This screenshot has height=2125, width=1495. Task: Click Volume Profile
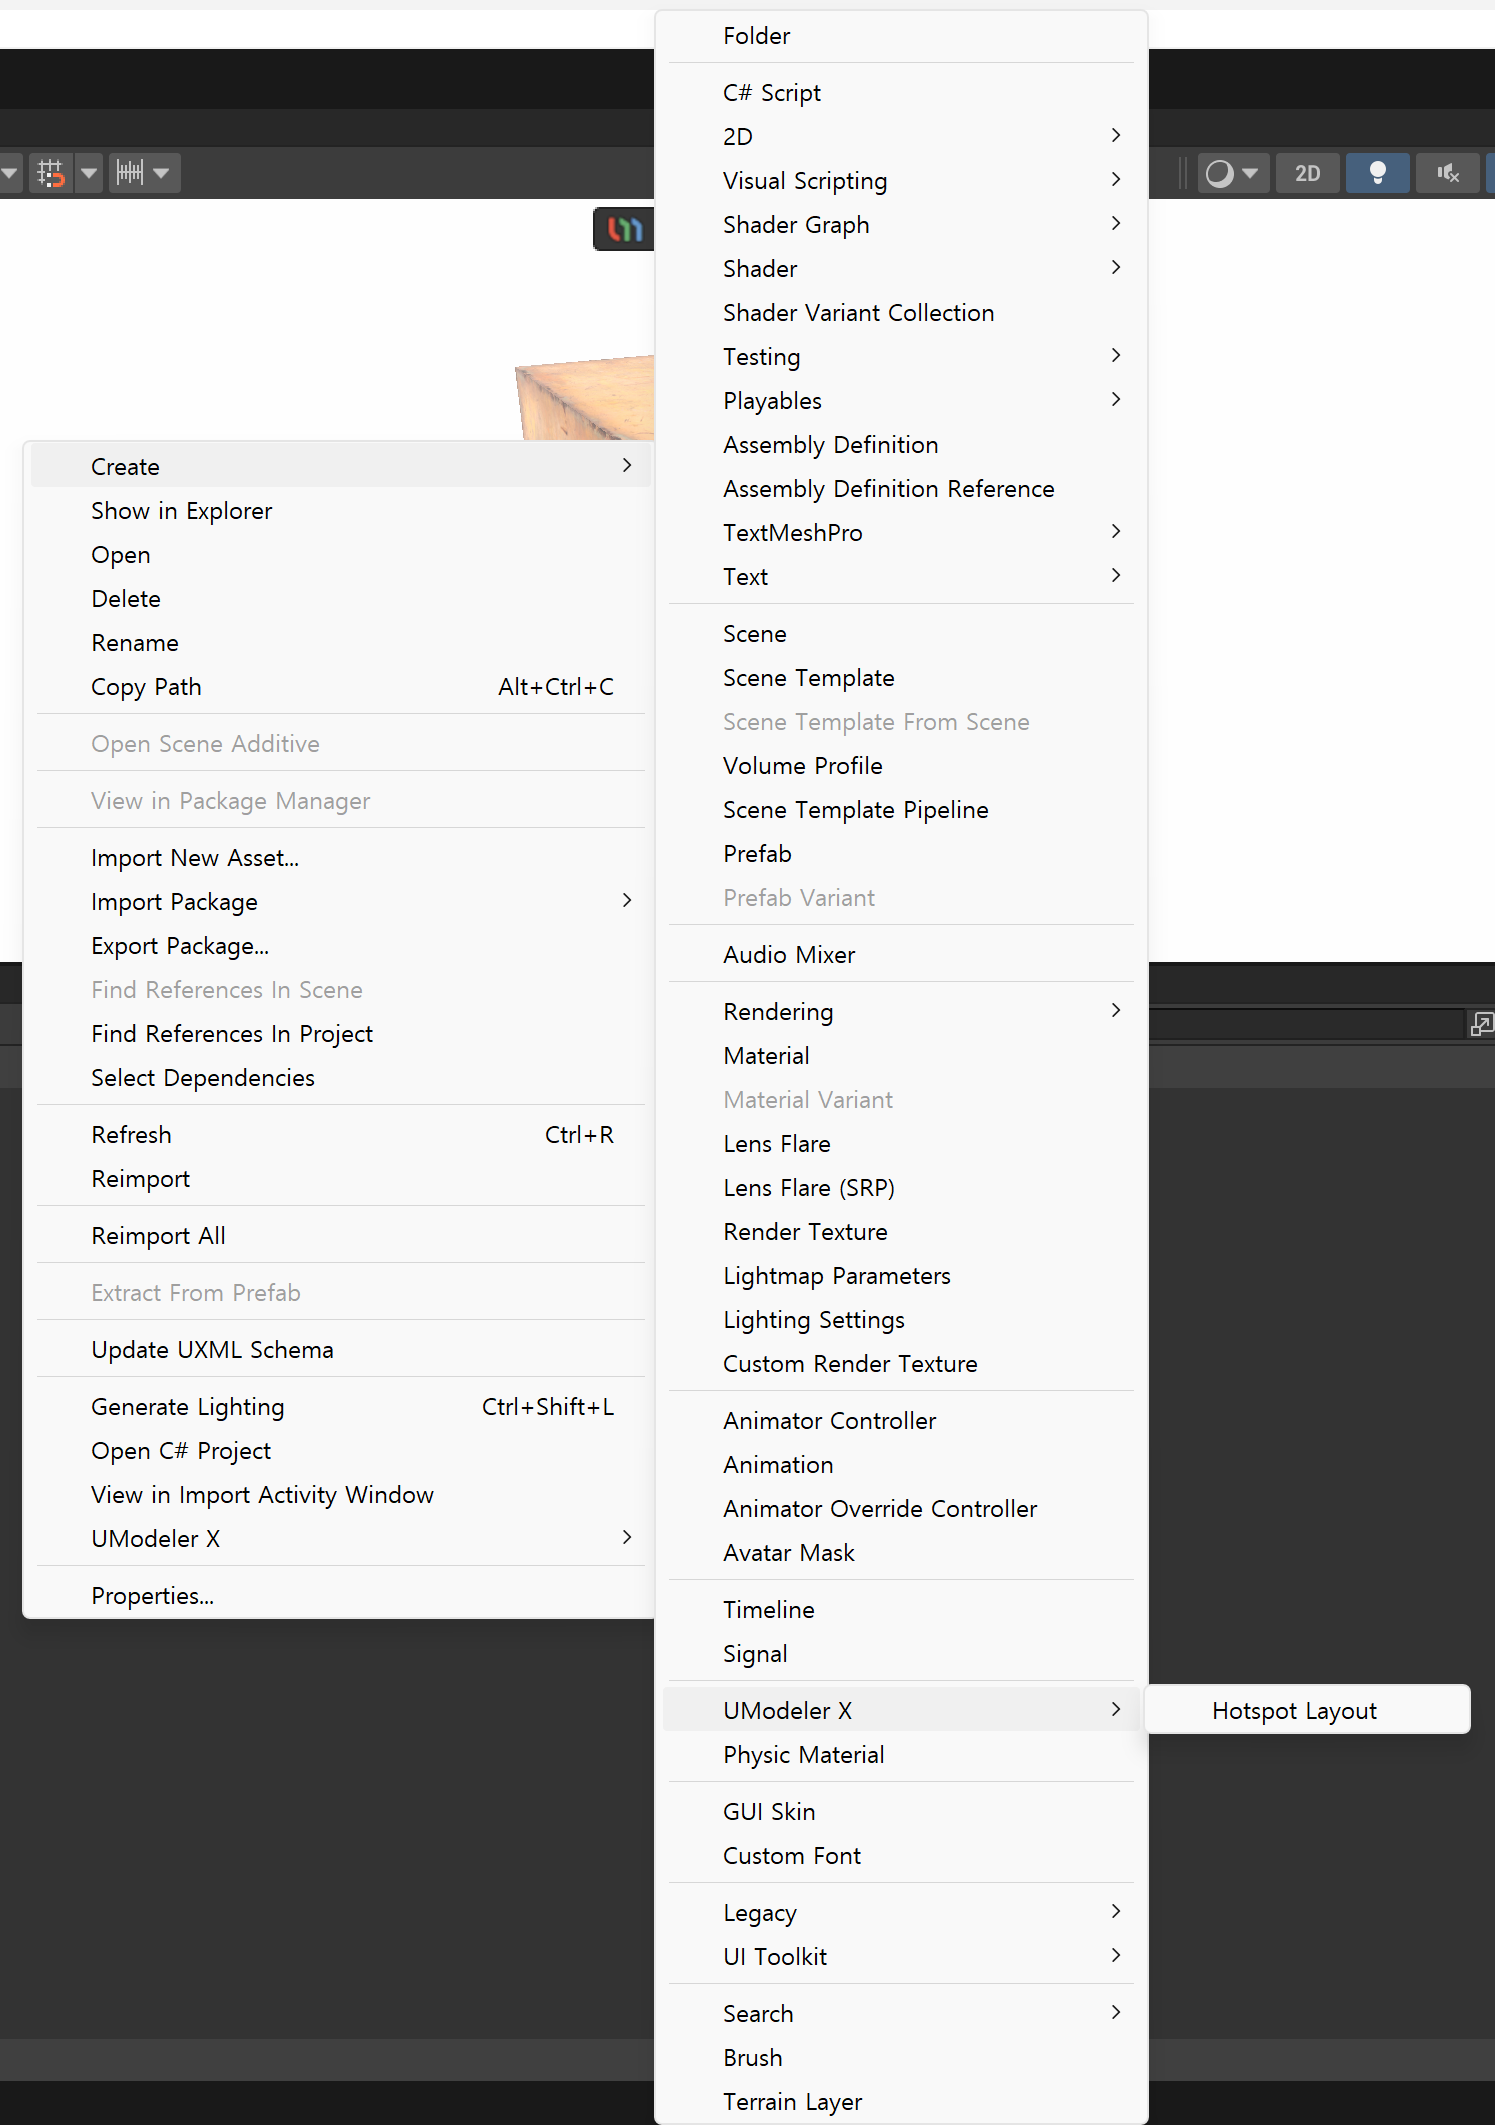(901, 766)
